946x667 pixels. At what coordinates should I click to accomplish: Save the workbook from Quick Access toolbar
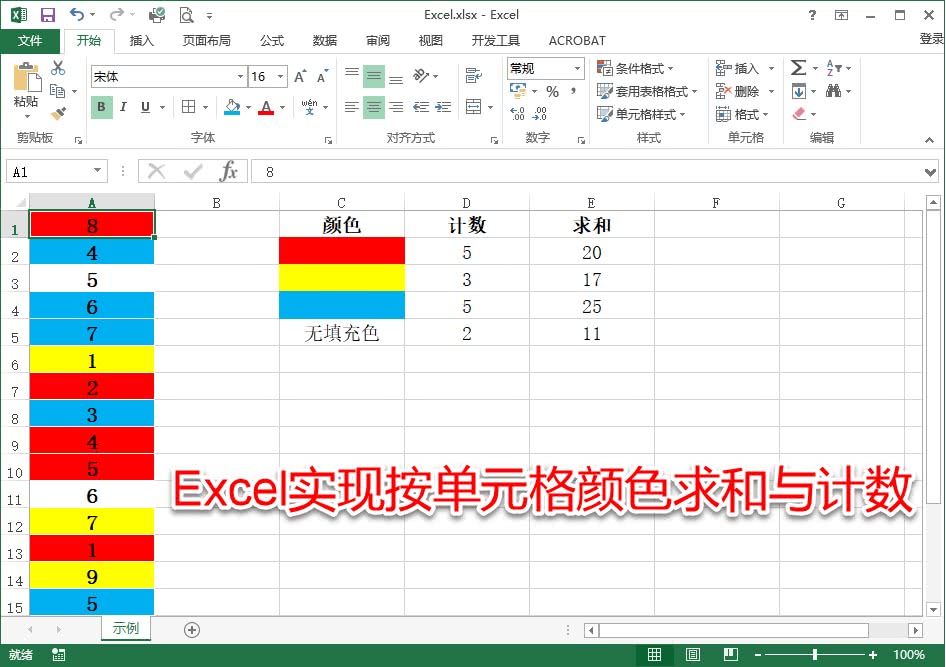coord(47,16)
